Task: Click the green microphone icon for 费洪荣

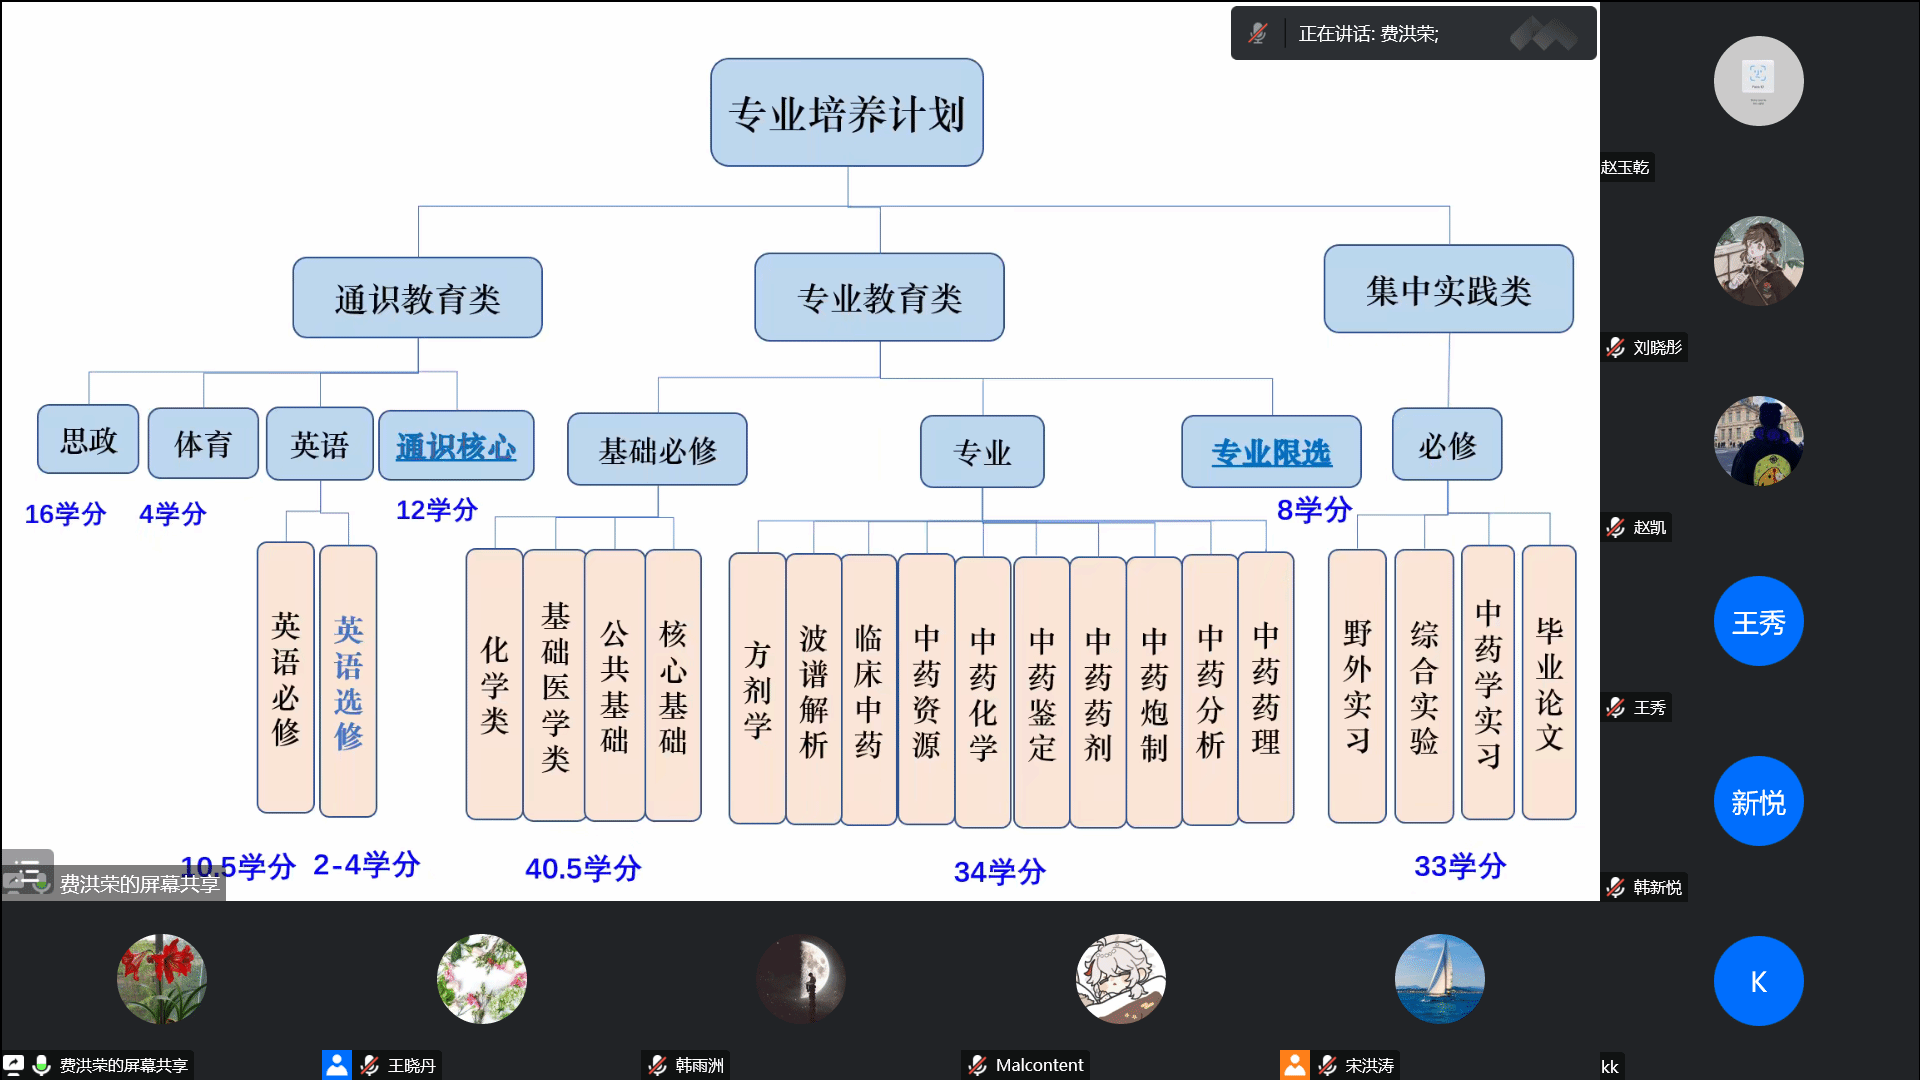Action: 42,1065
